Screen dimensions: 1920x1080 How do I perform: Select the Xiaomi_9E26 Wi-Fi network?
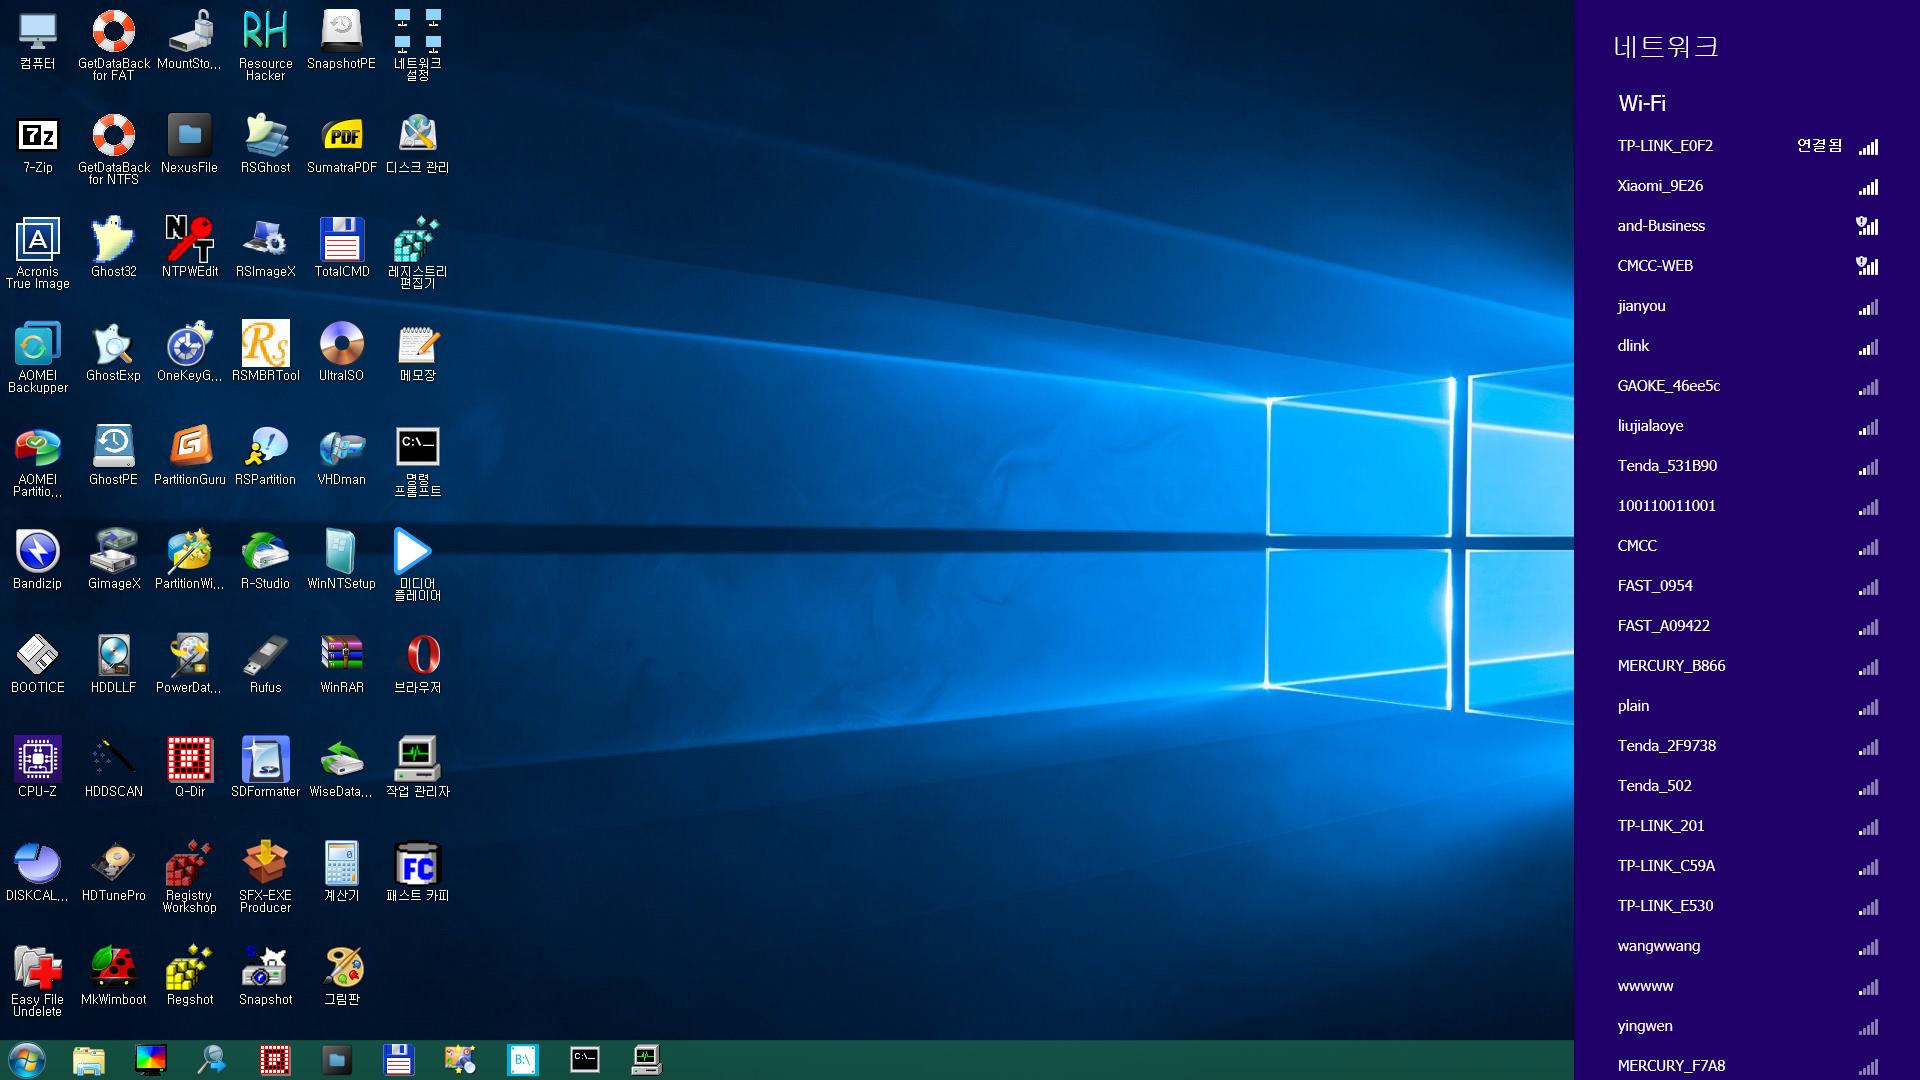1747,186
